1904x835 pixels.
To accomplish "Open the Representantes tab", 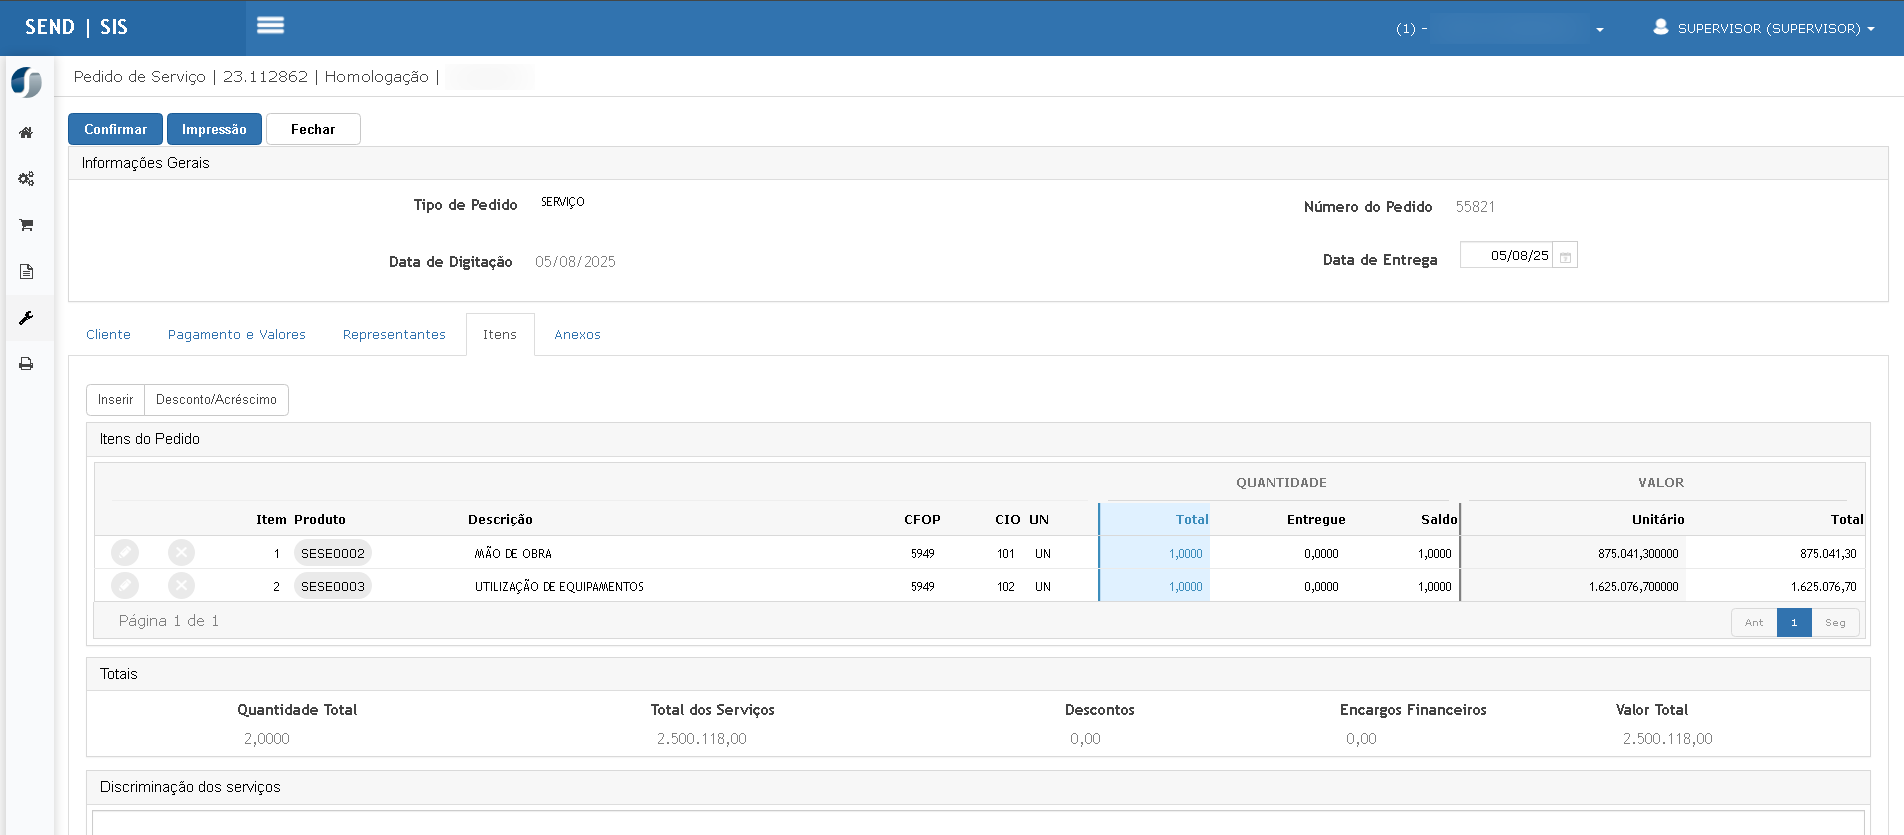I will point(394,335).
